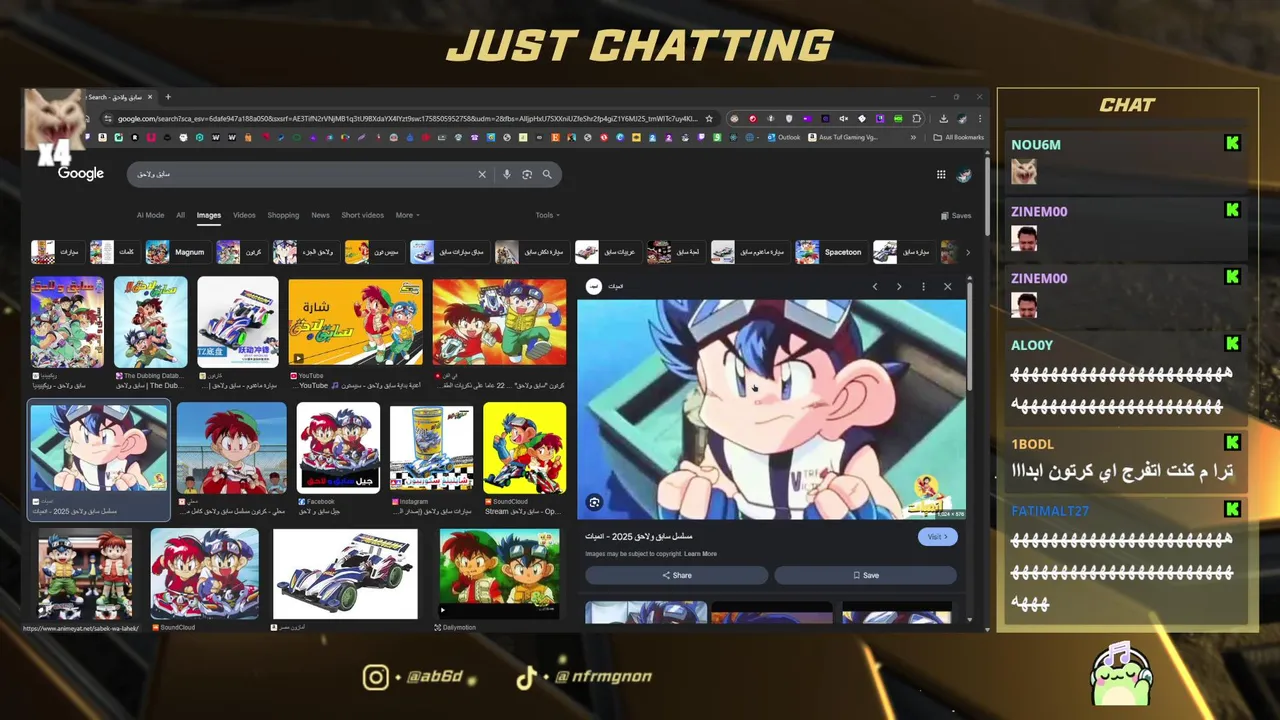The image size is (1280, 720).
Task: Click the Share button in the preview
Action: [677, 575]
